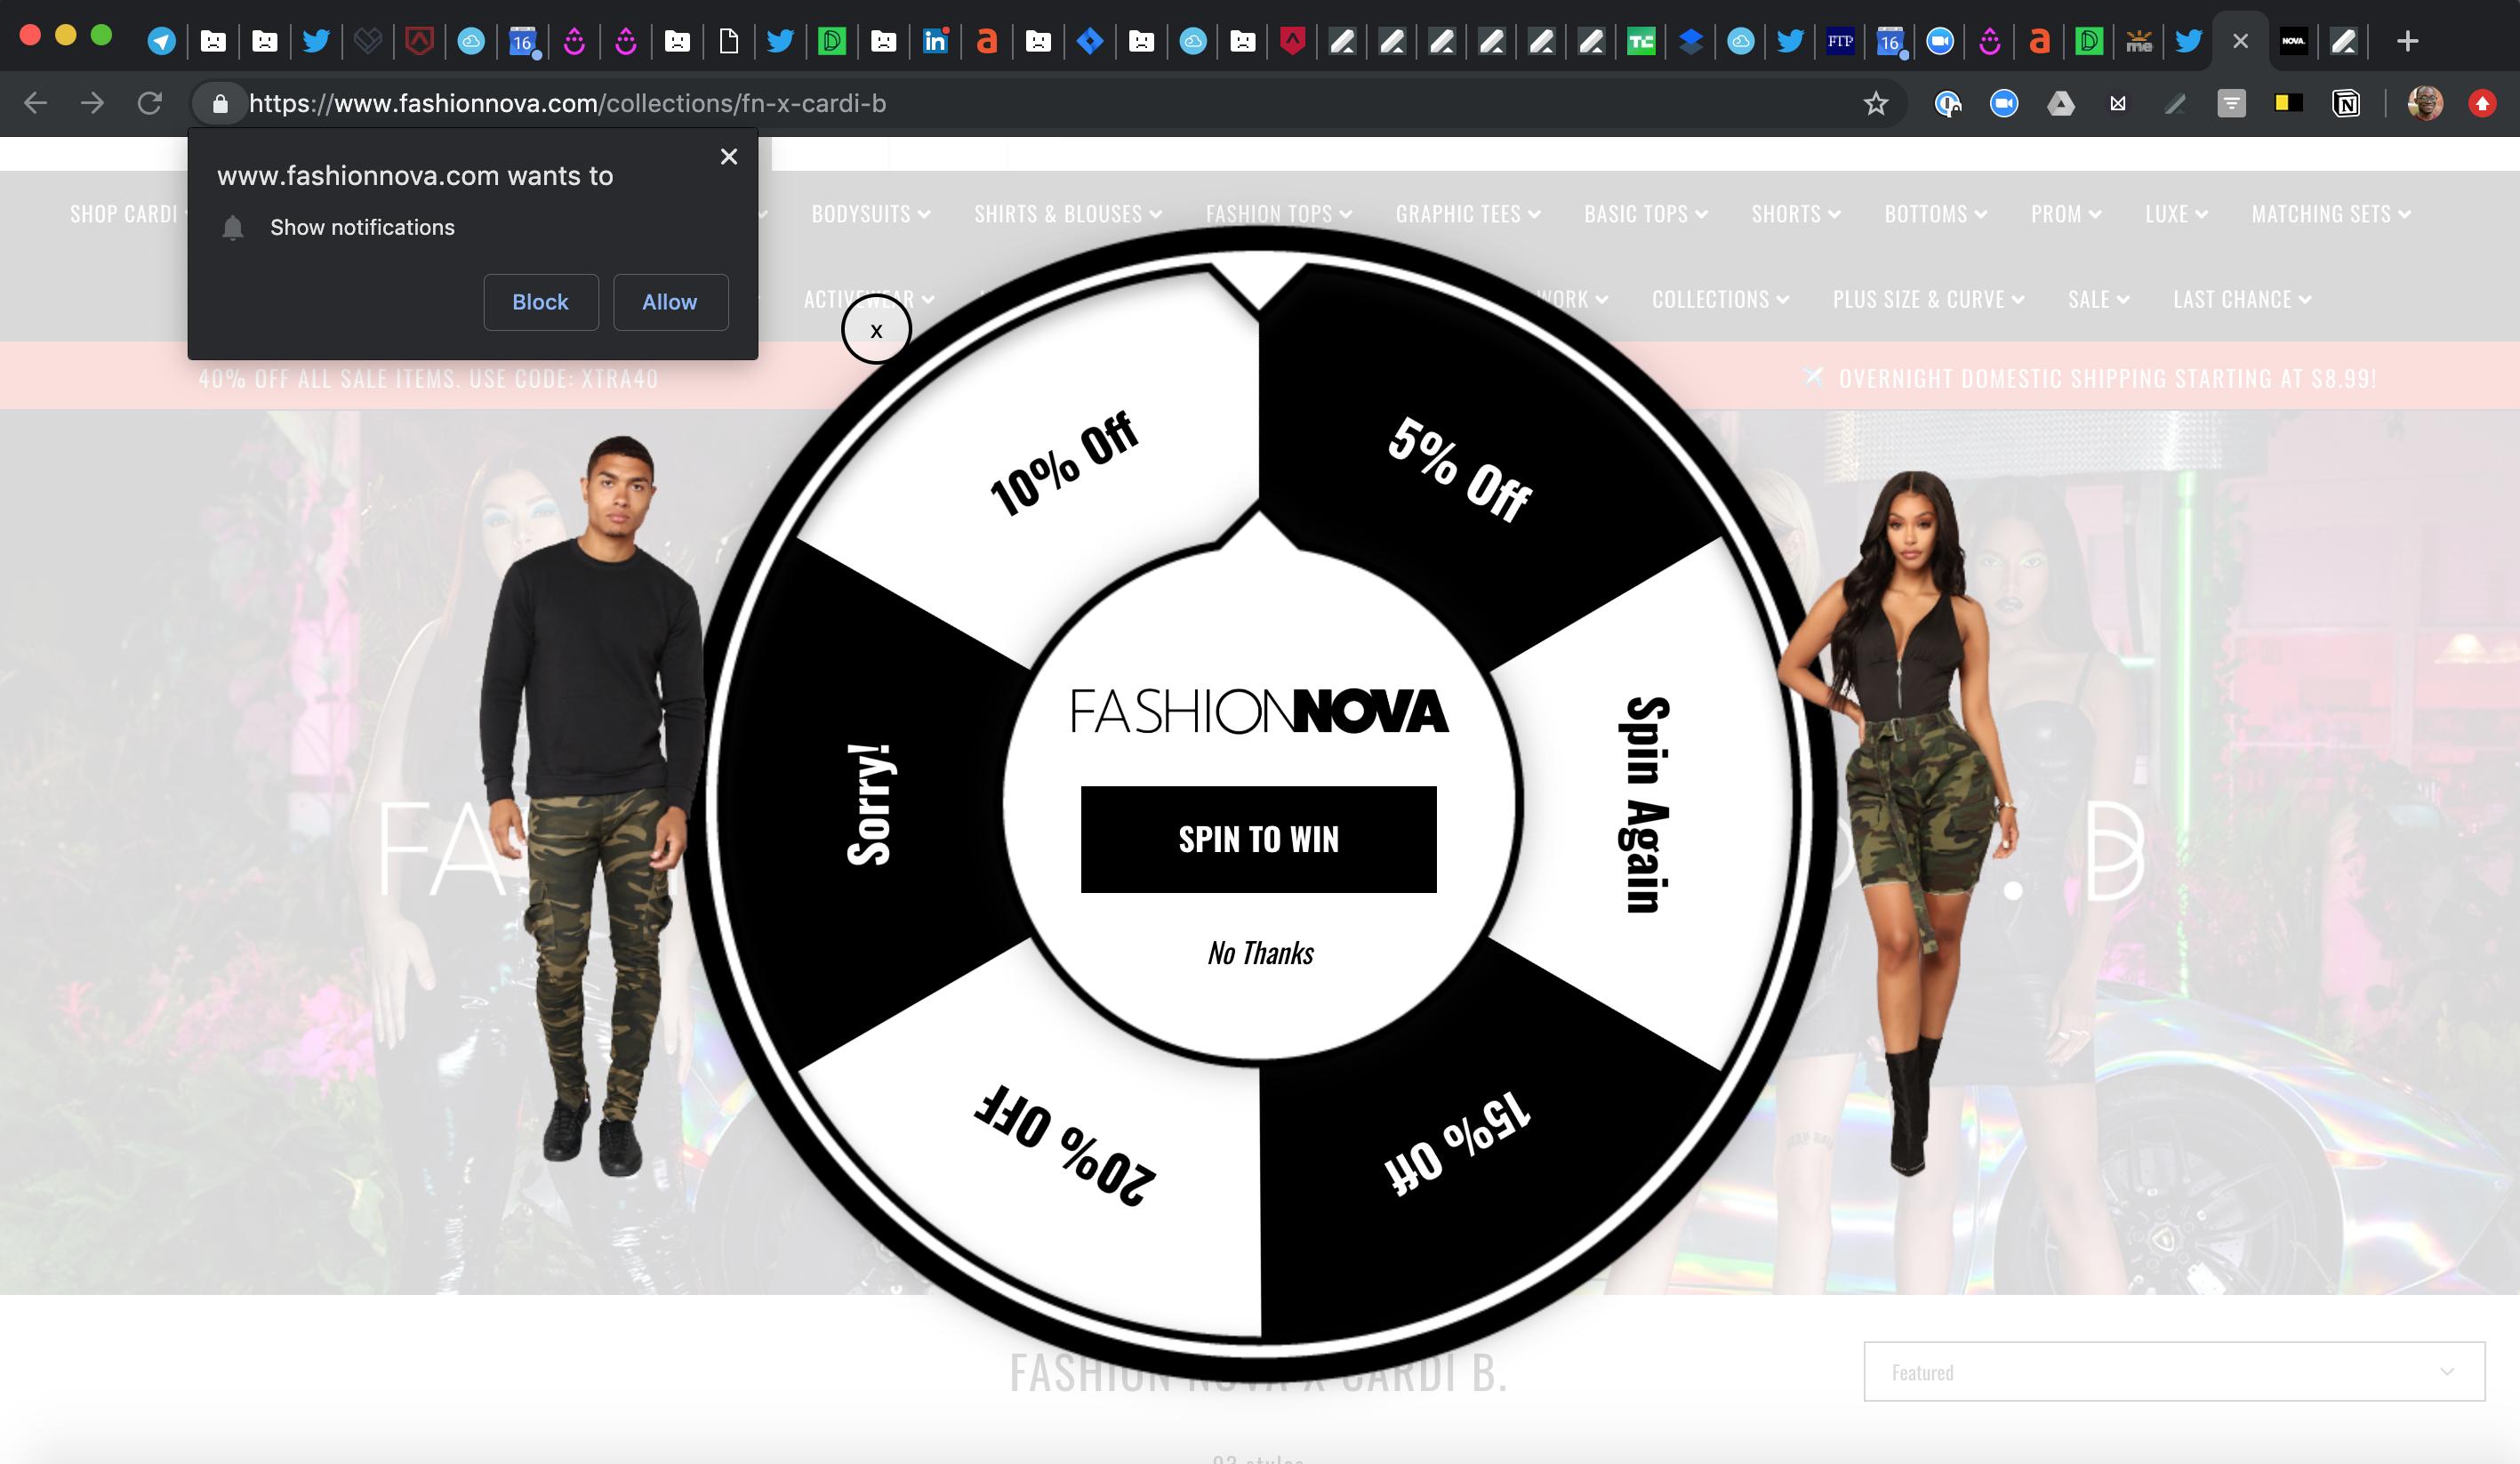
Task: Switch to the Telegram browser tab
Action: pos(161,41)
